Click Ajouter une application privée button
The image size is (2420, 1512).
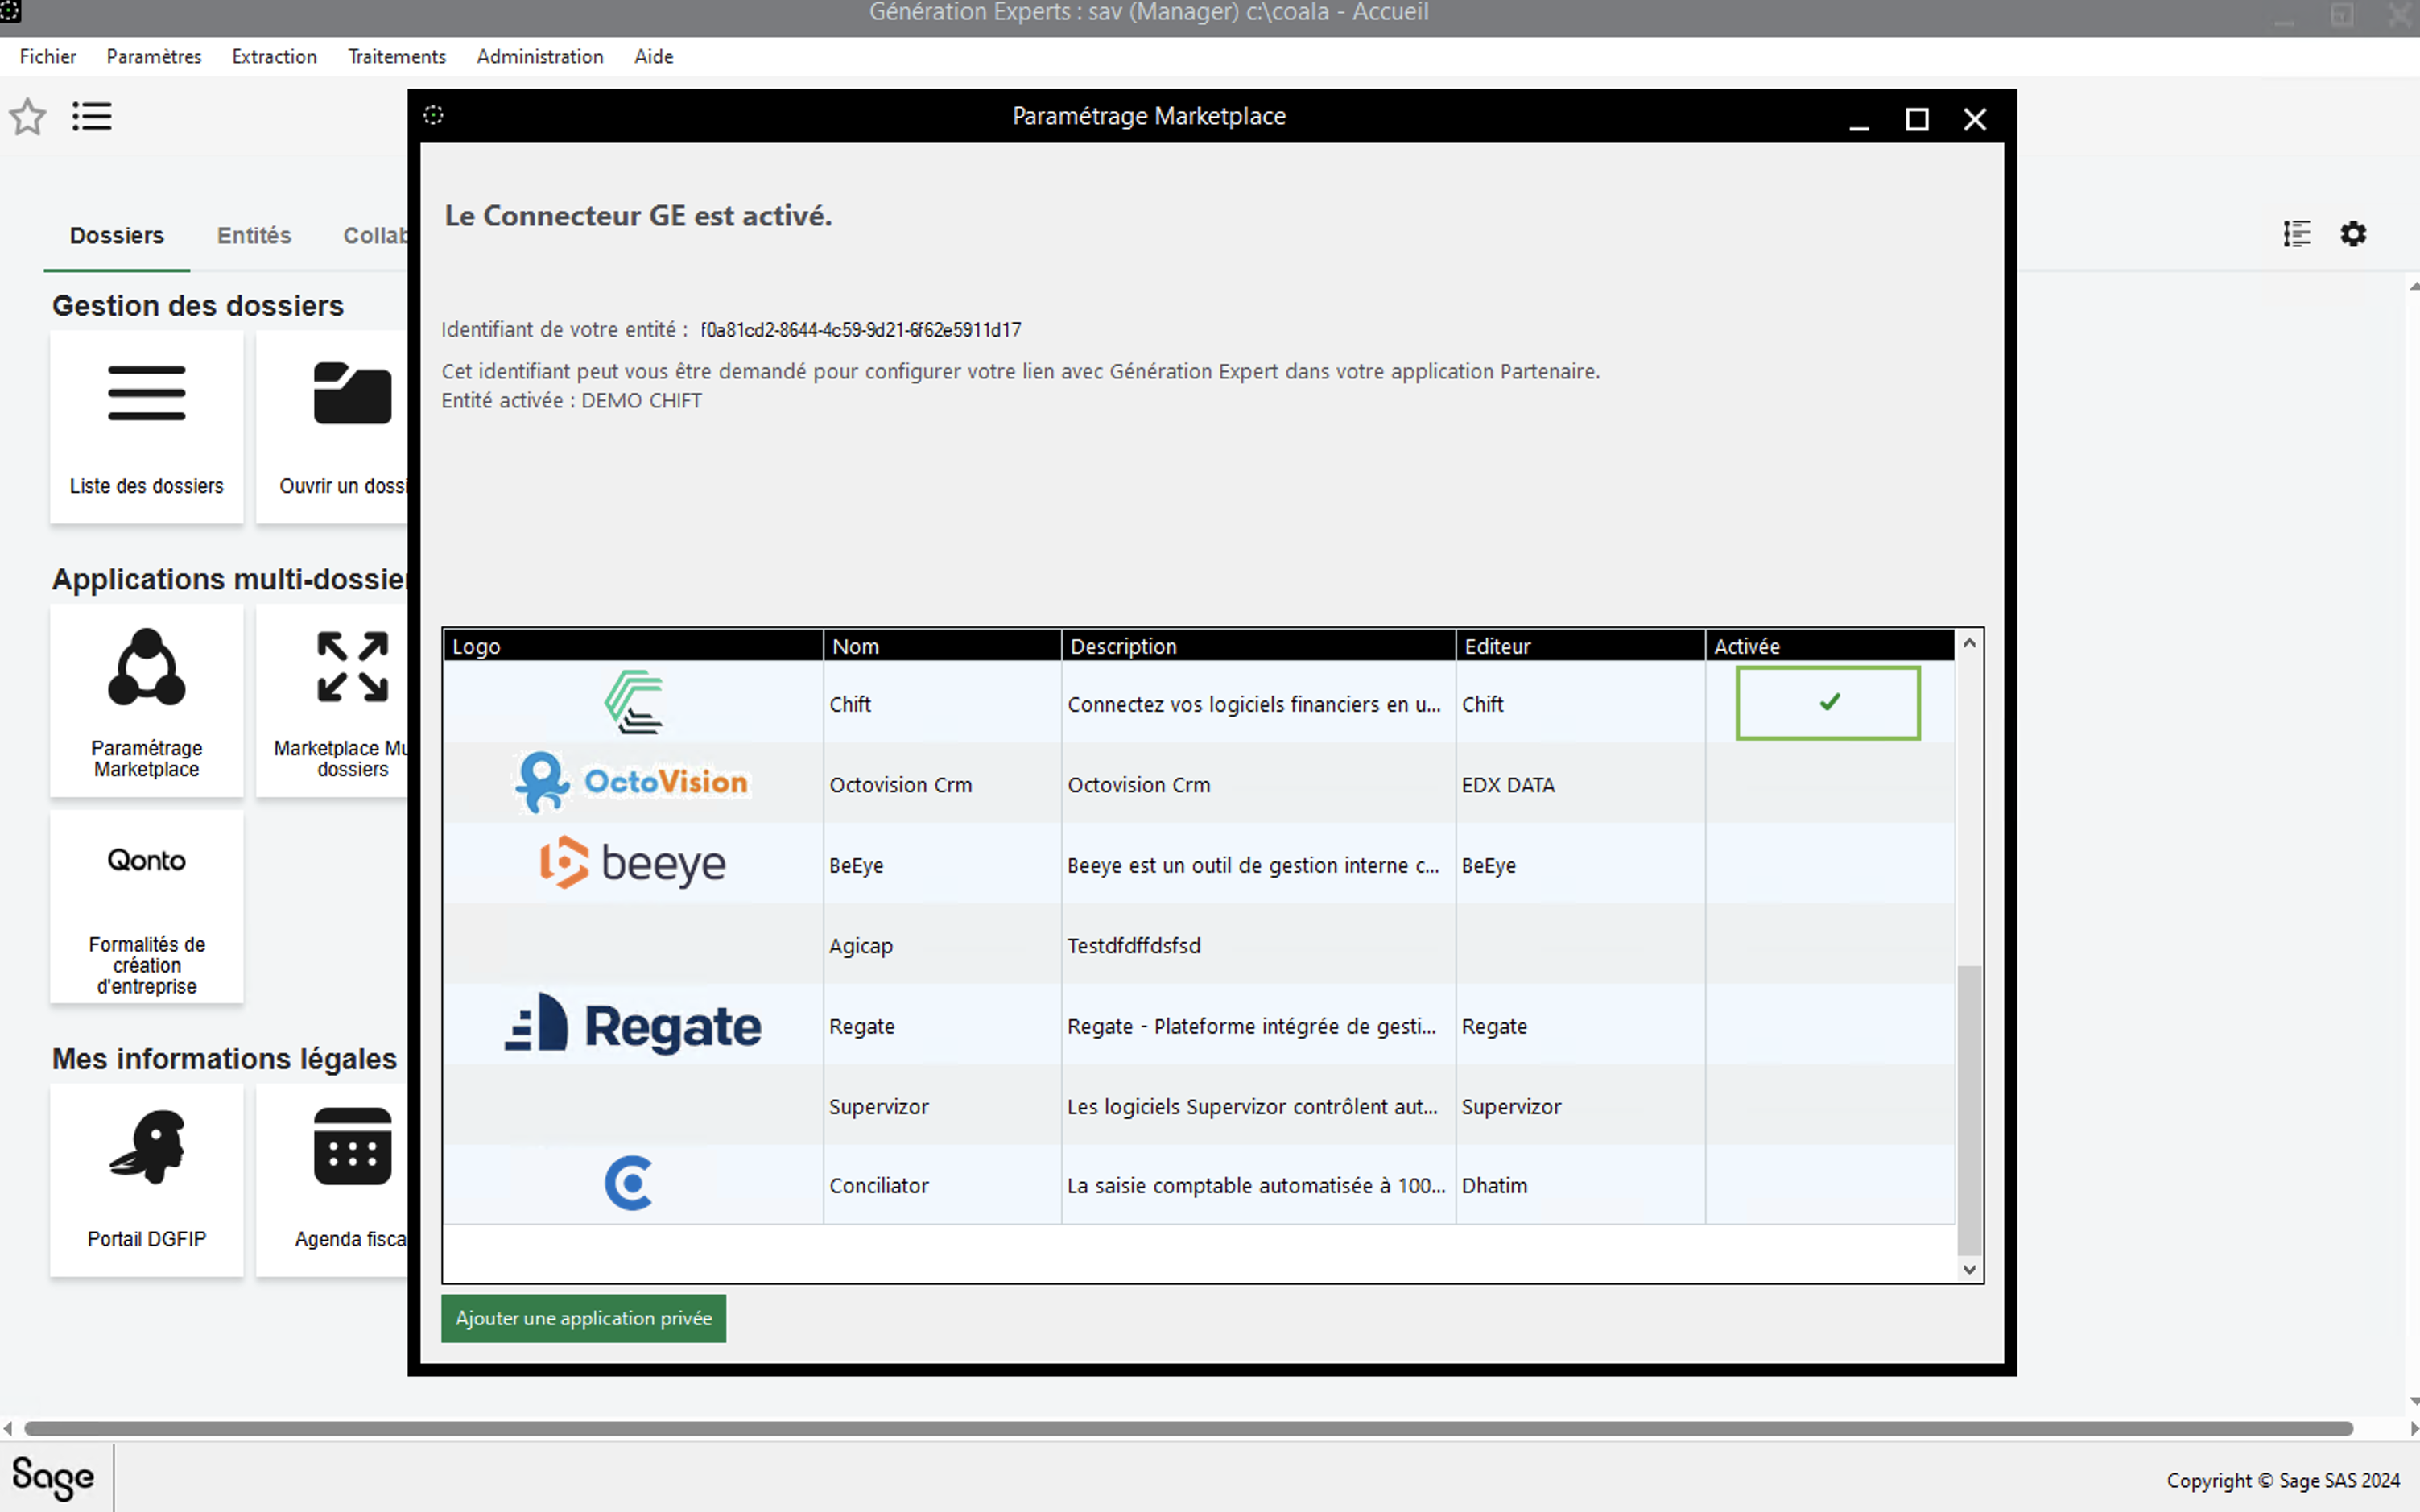[583, 1318]
